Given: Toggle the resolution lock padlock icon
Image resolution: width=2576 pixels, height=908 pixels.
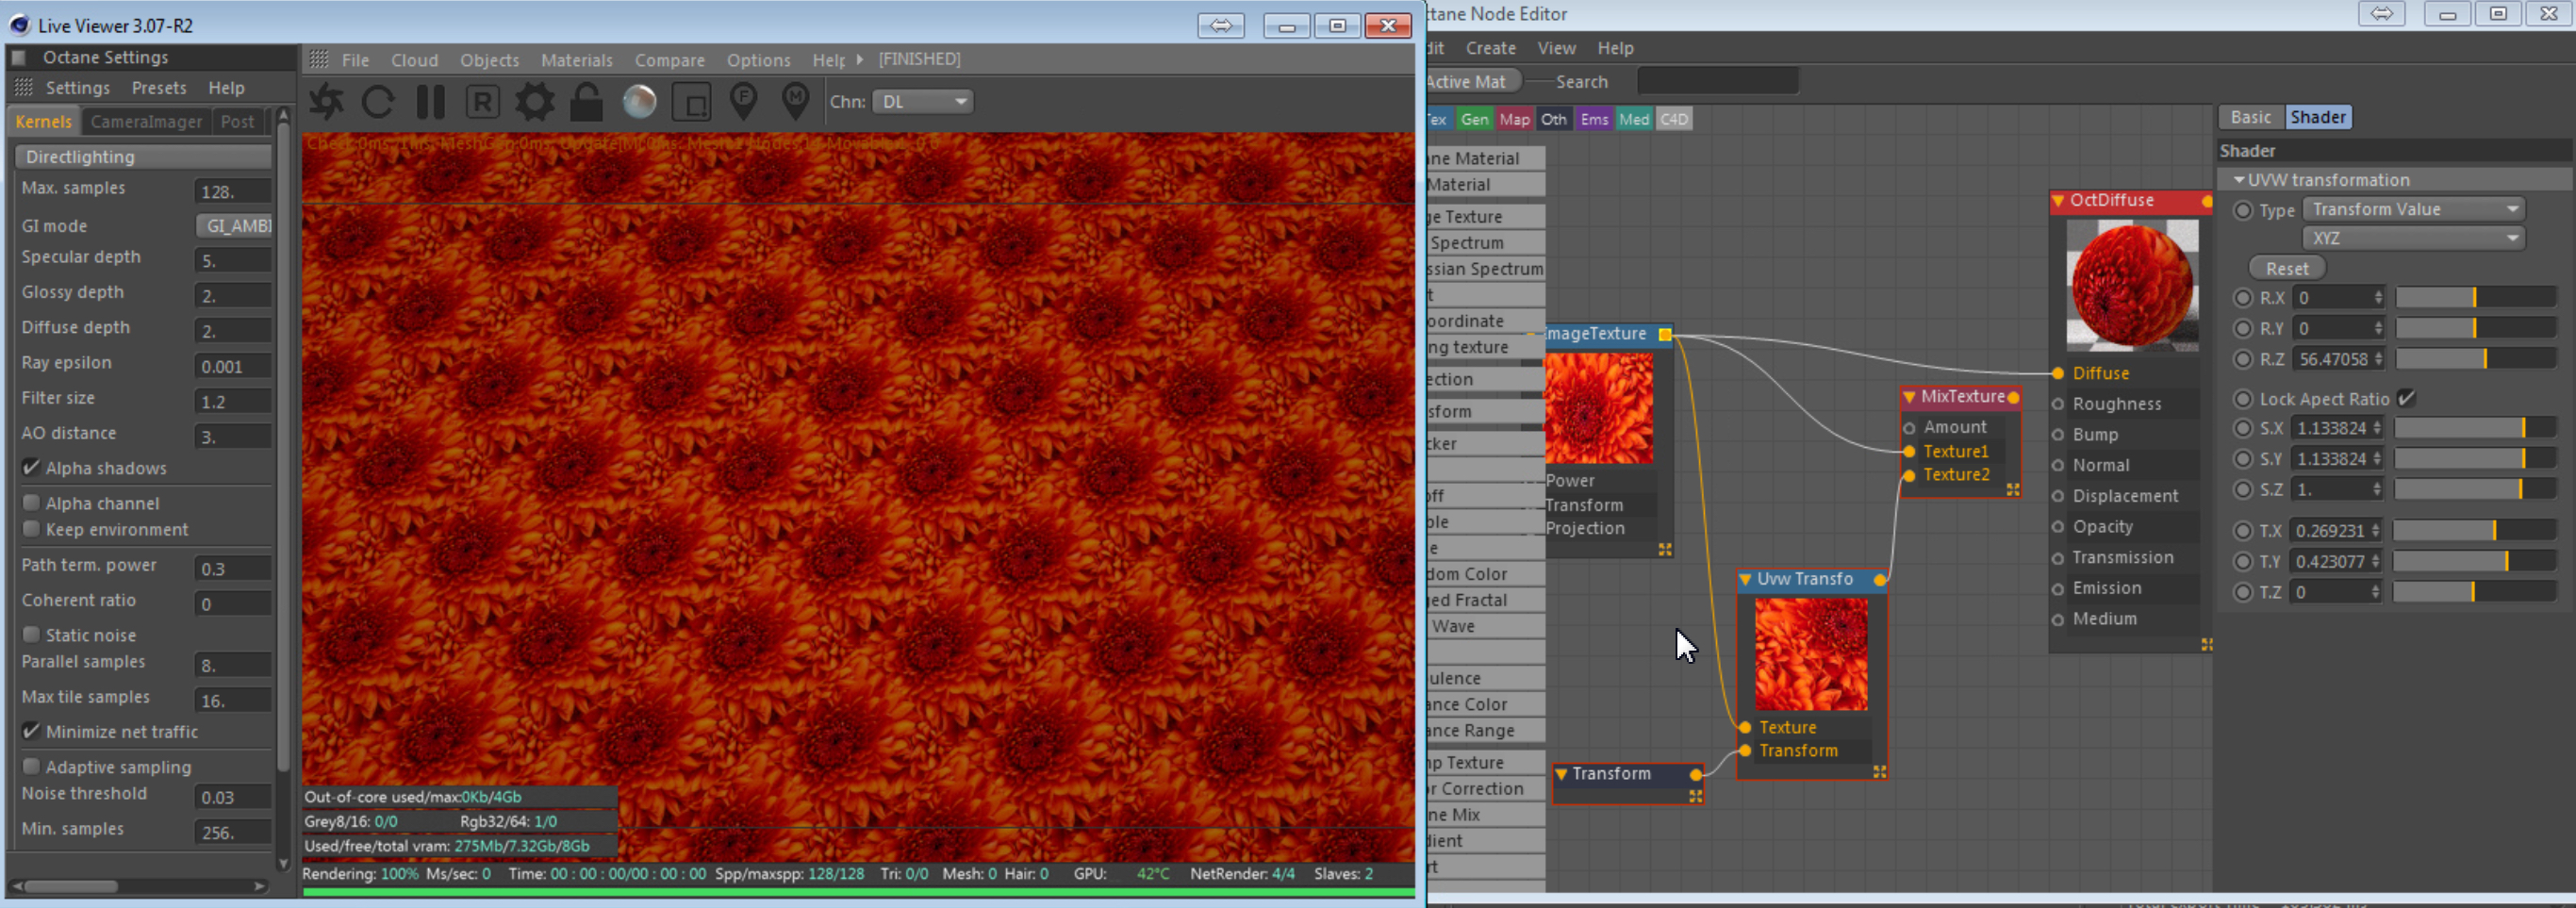Looking at the screenshot, I should (587, 102).
